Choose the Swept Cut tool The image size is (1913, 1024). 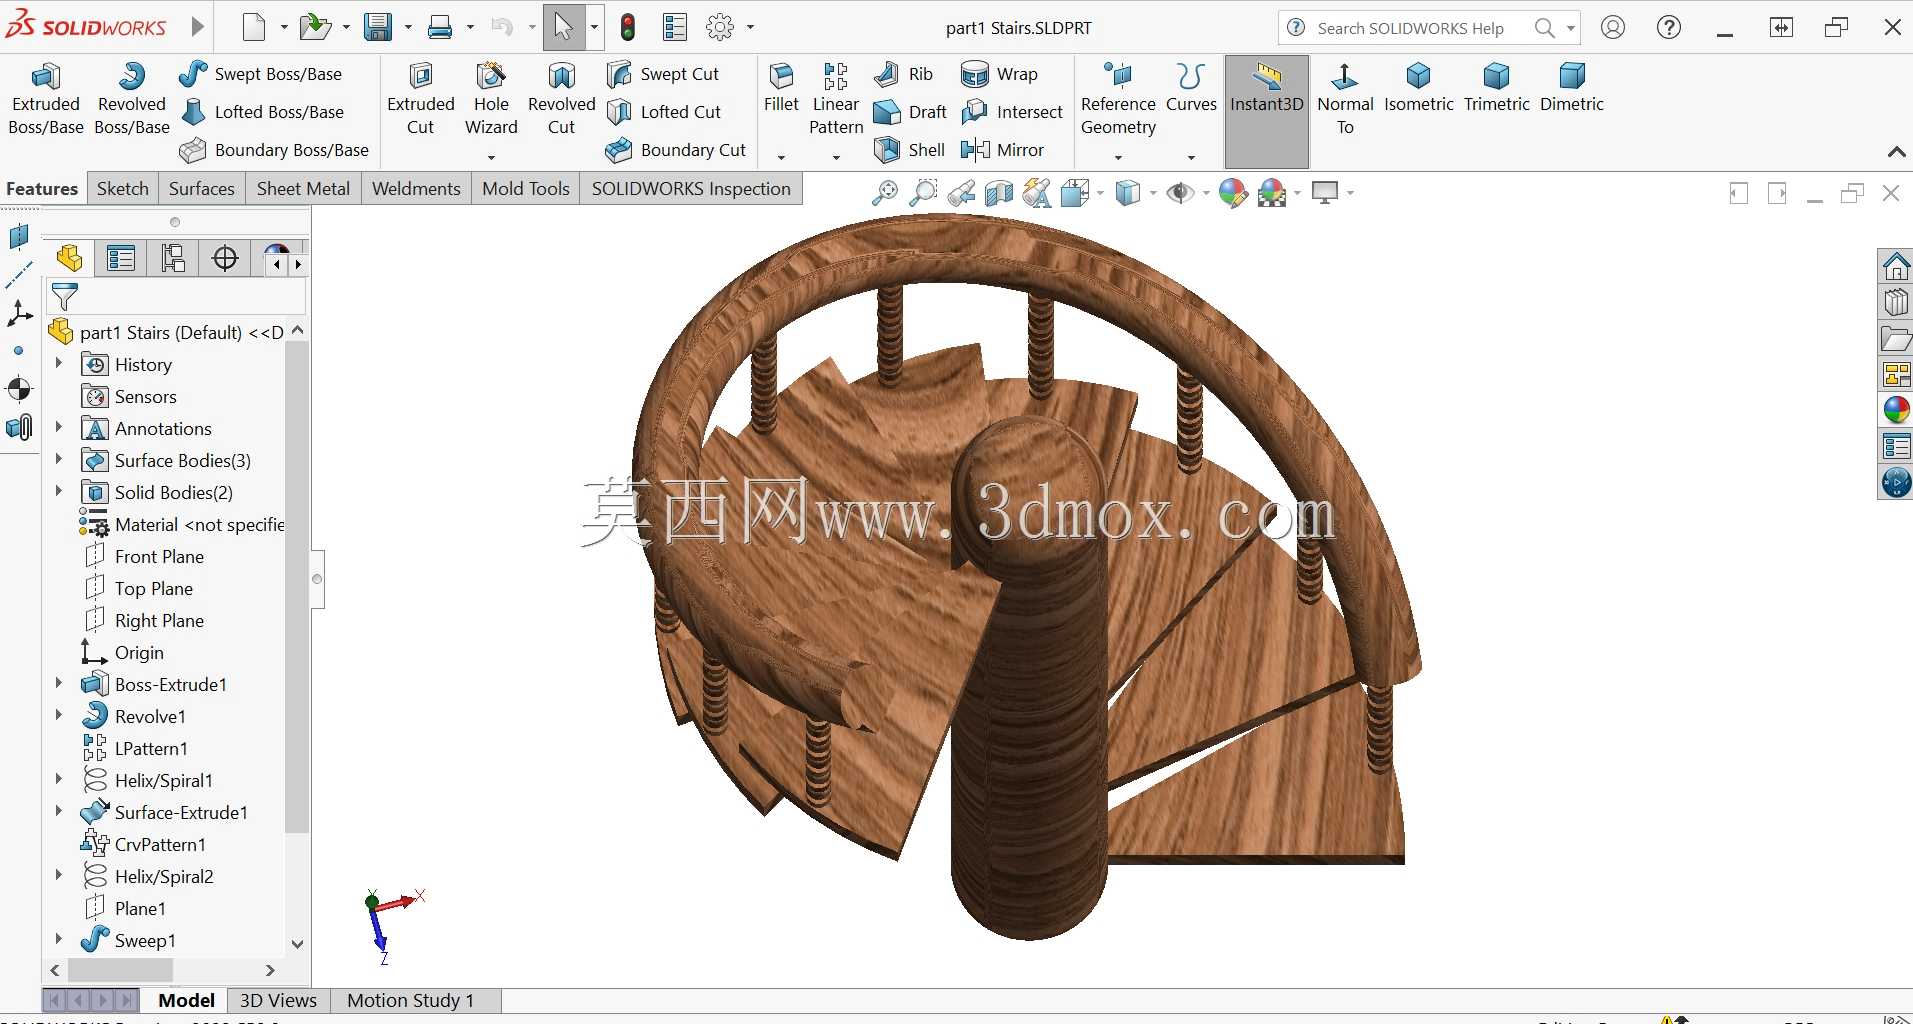663,74
